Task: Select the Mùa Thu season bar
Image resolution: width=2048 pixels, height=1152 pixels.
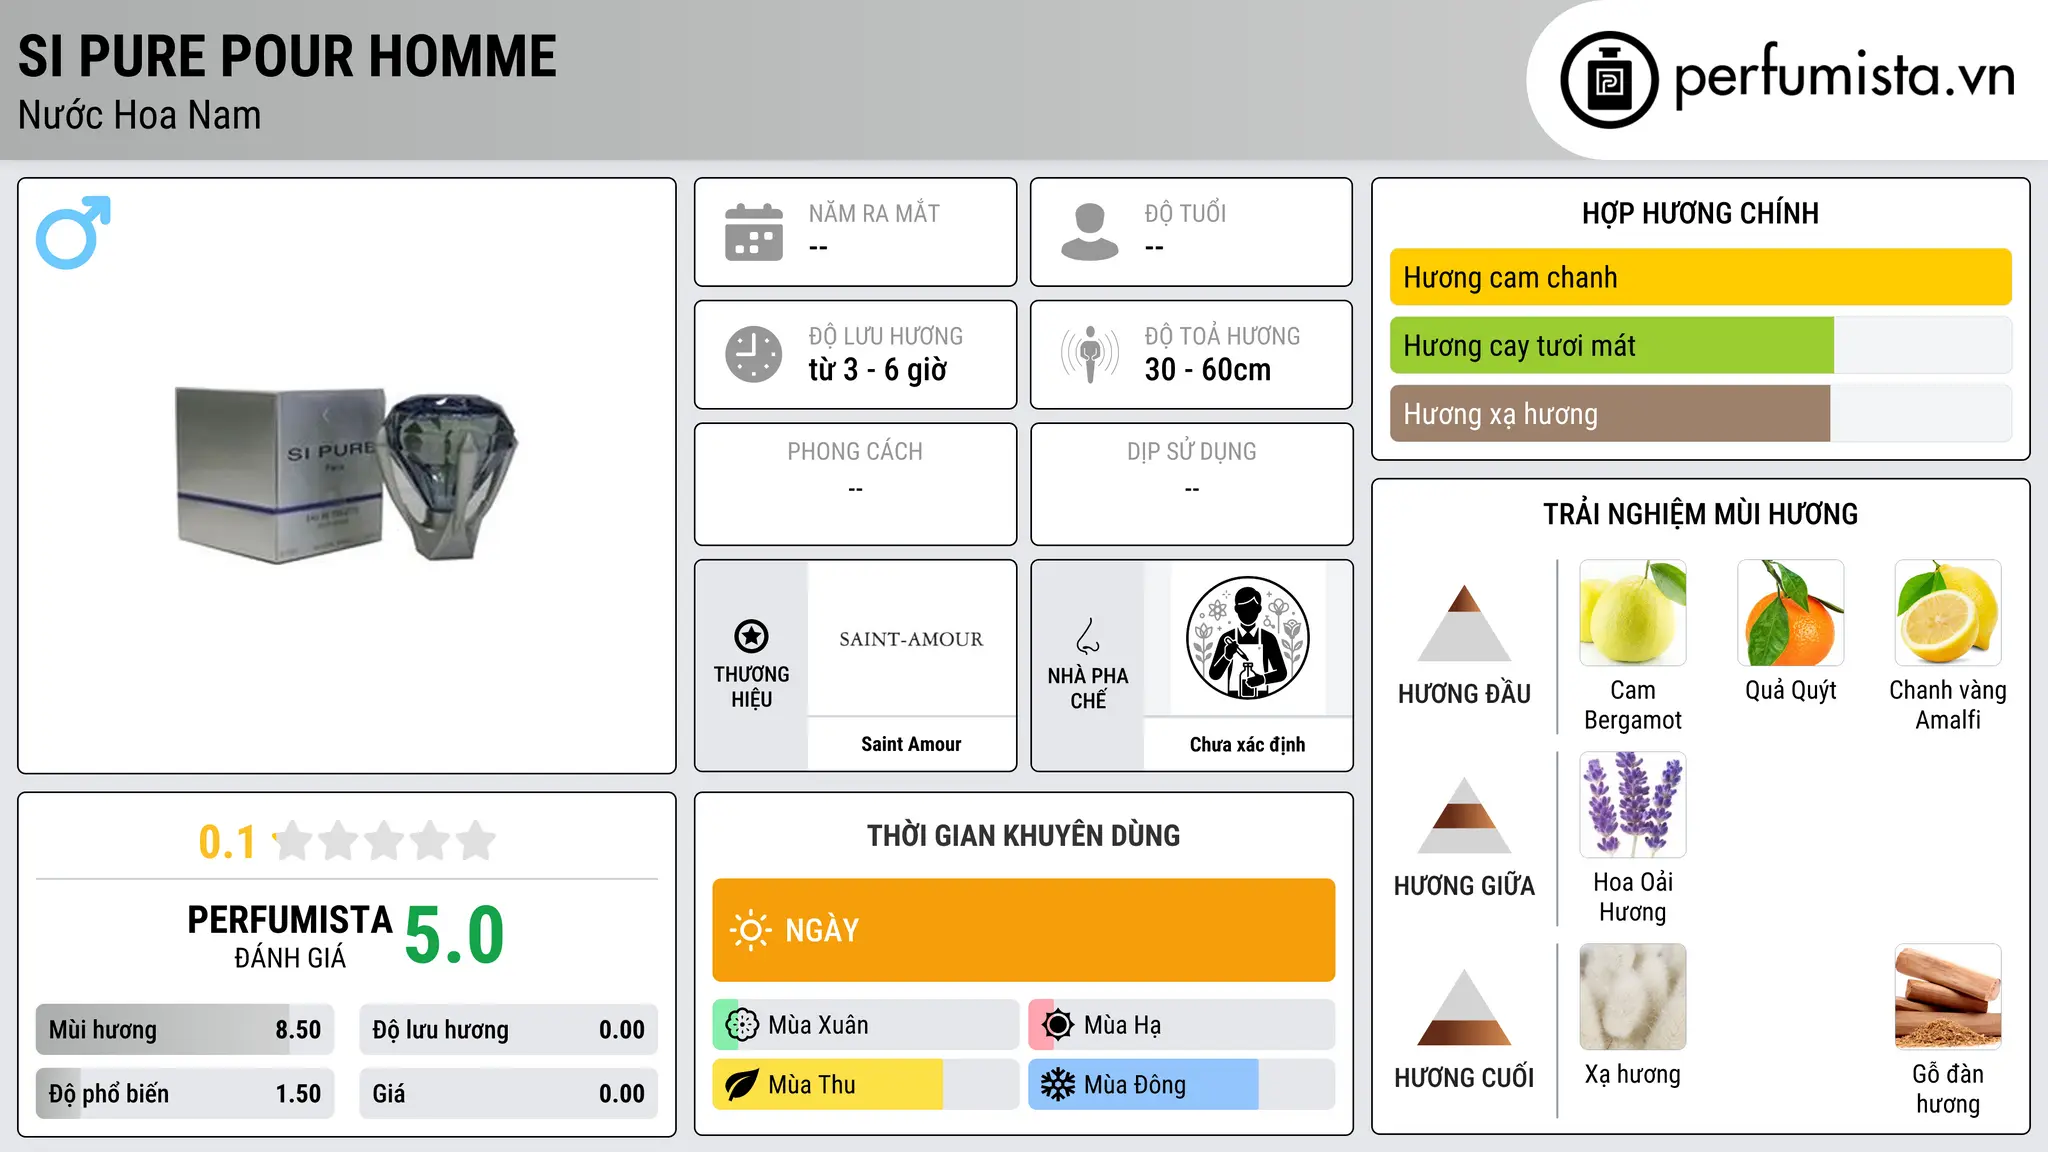Action: click(x=866, y=1085)
